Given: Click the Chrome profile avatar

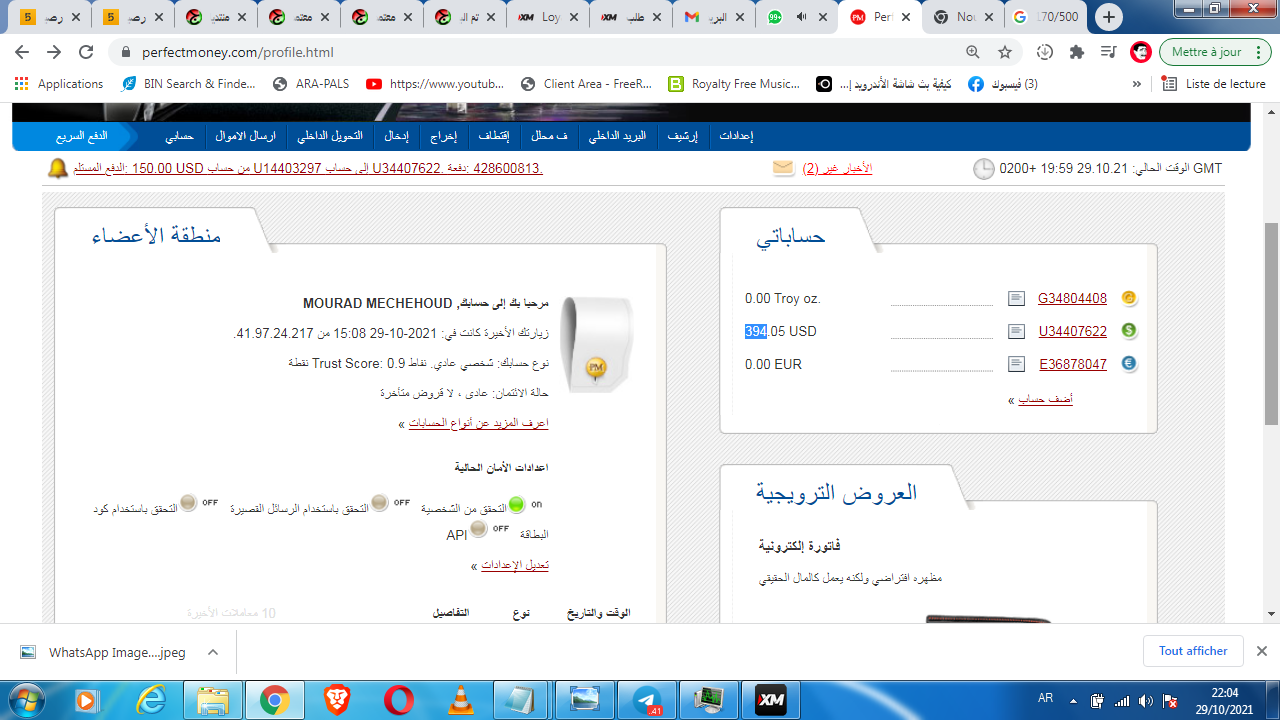Looking at the screenshot, I should (x=1141, y=52).
